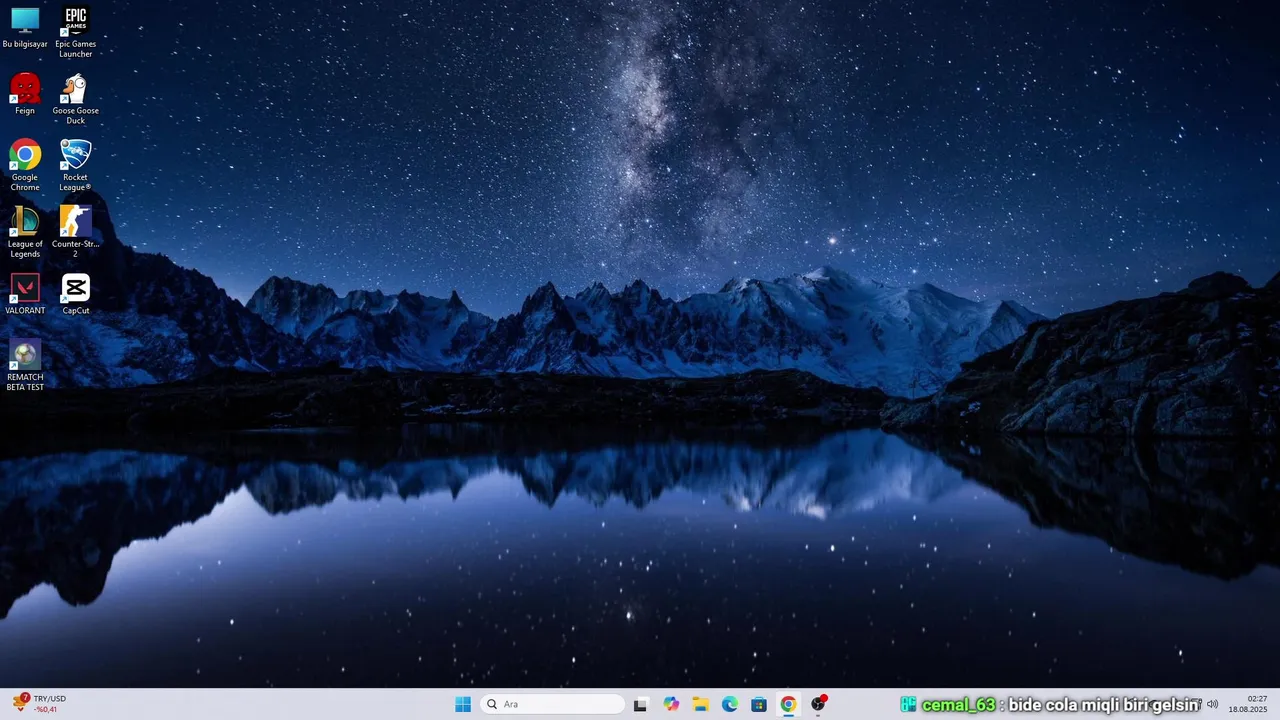Launch Copilot from the taskbar
The width and height of the screenshot is (1280, 720).
tap(671, 704)
